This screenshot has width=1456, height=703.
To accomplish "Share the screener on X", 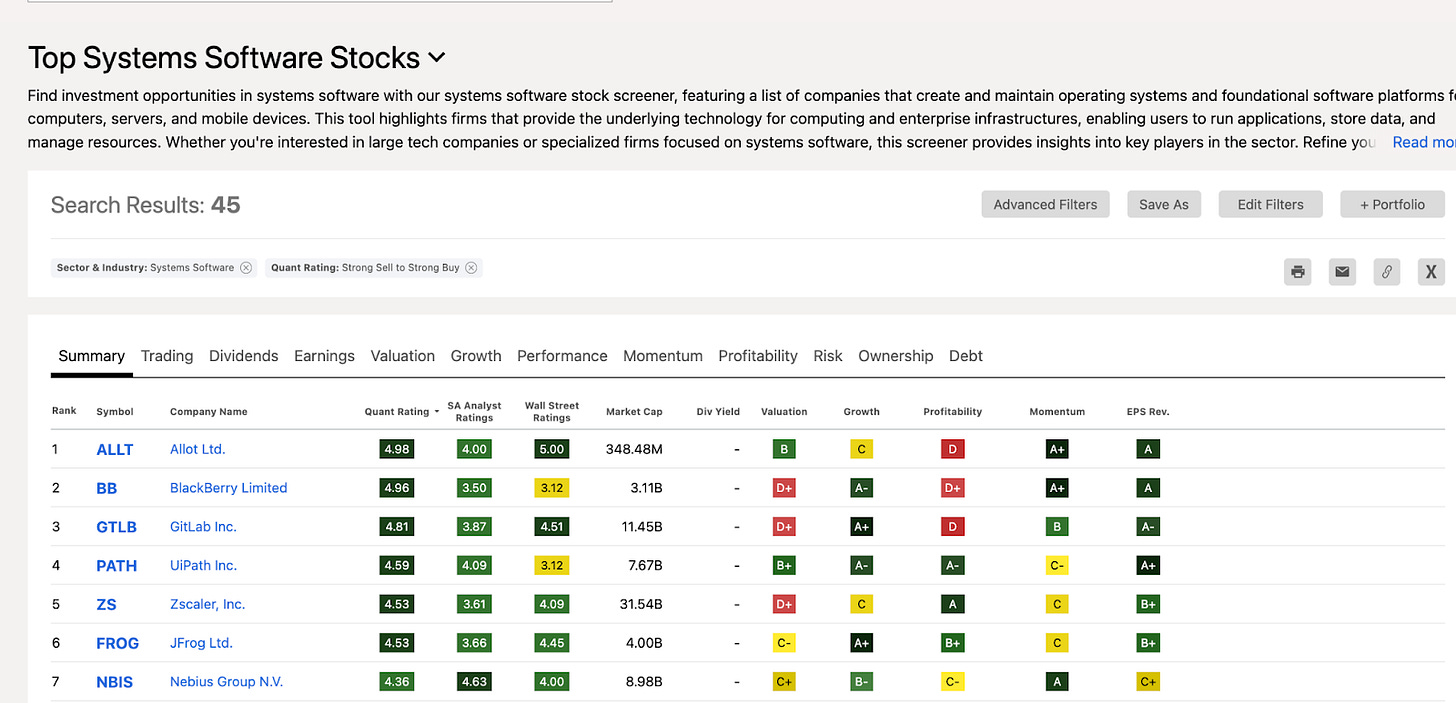I will coord(1431,271).
